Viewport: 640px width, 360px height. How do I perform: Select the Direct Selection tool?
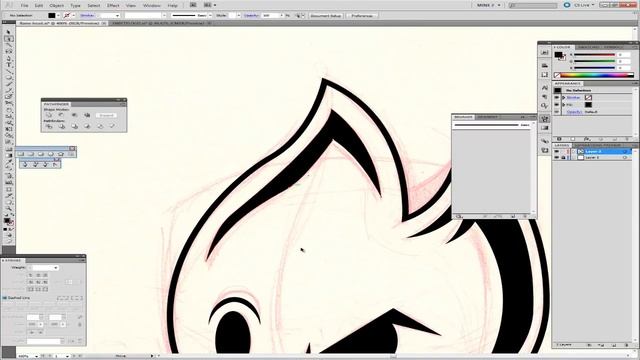pos(8,39)
